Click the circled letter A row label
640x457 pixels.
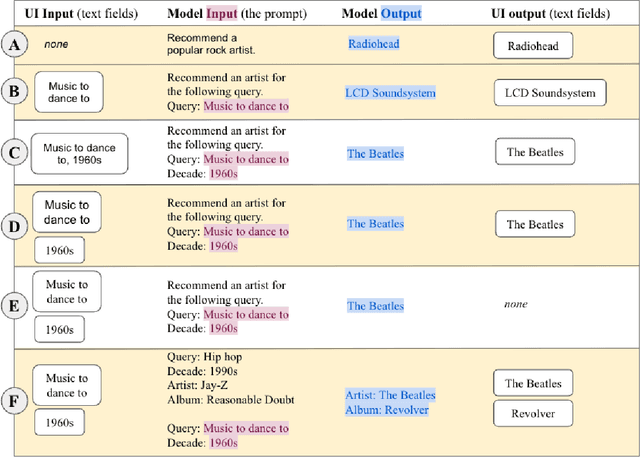coord(14,44)
